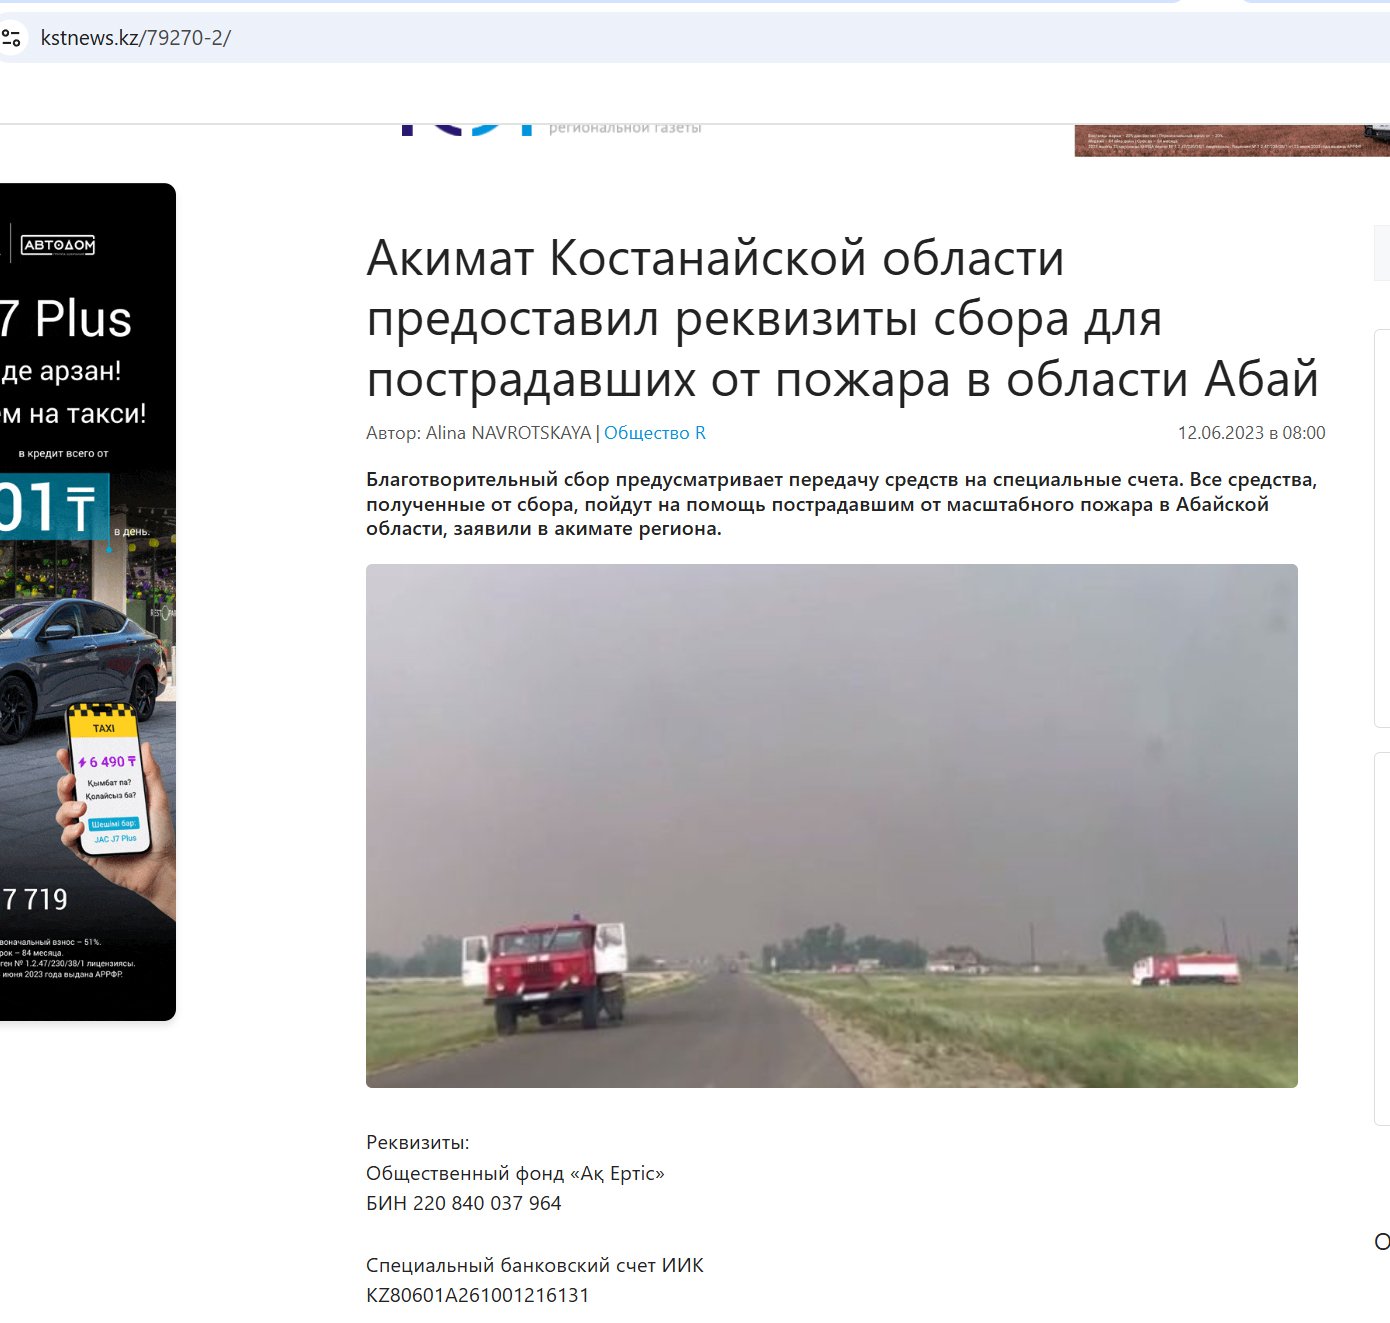
Task: Click the site information icon in address bar
Action: pos(12,38)
